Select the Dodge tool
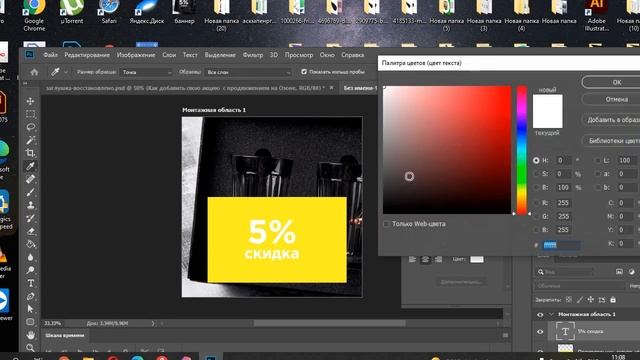The width and height of the screenshot is (640, 360). click(30, 270)
